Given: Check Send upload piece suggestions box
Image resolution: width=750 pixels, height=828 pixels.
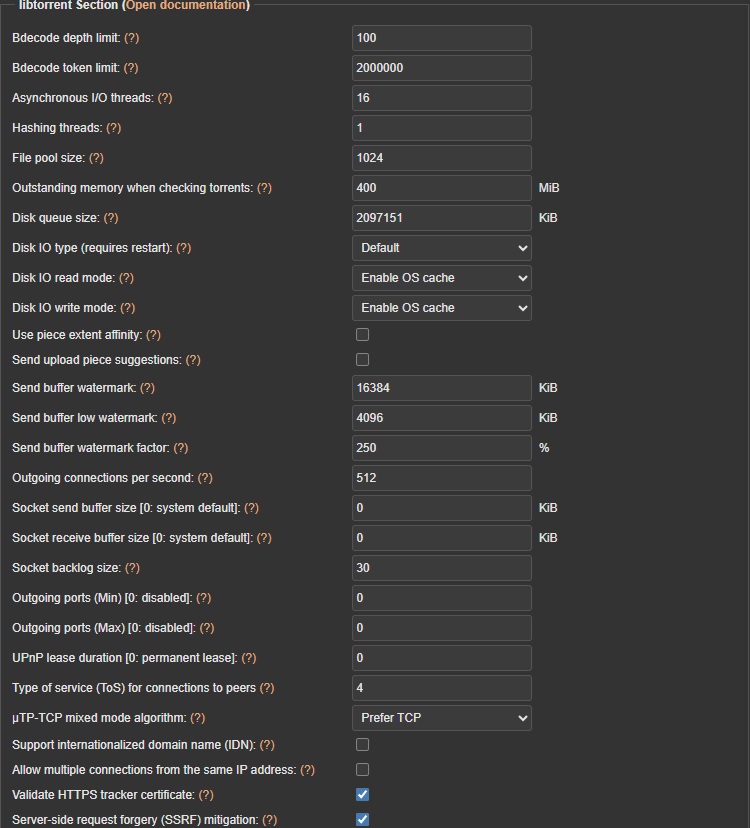Looking at the screenshot, I should (x=362, y=360).
